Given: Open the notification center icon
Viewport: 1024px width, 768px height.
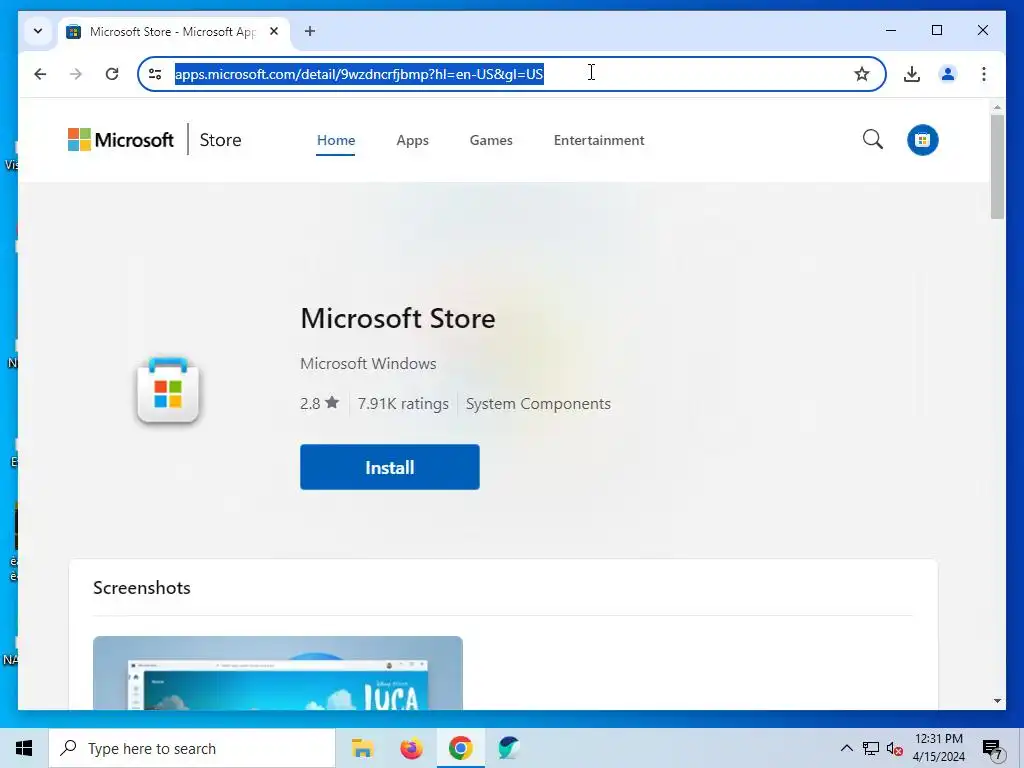Looking at the screenshot, I should (x=993, y=749).
